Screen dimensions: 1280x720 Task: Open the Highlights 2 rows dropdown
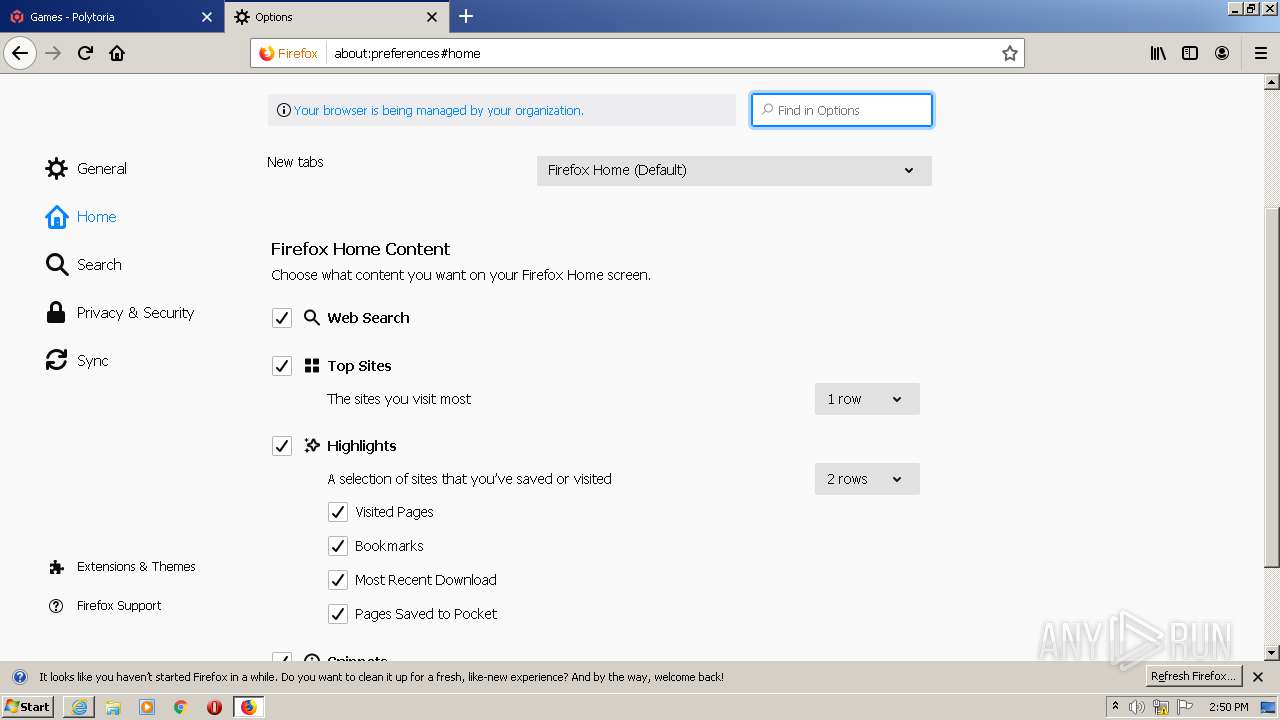coord(867,479)
